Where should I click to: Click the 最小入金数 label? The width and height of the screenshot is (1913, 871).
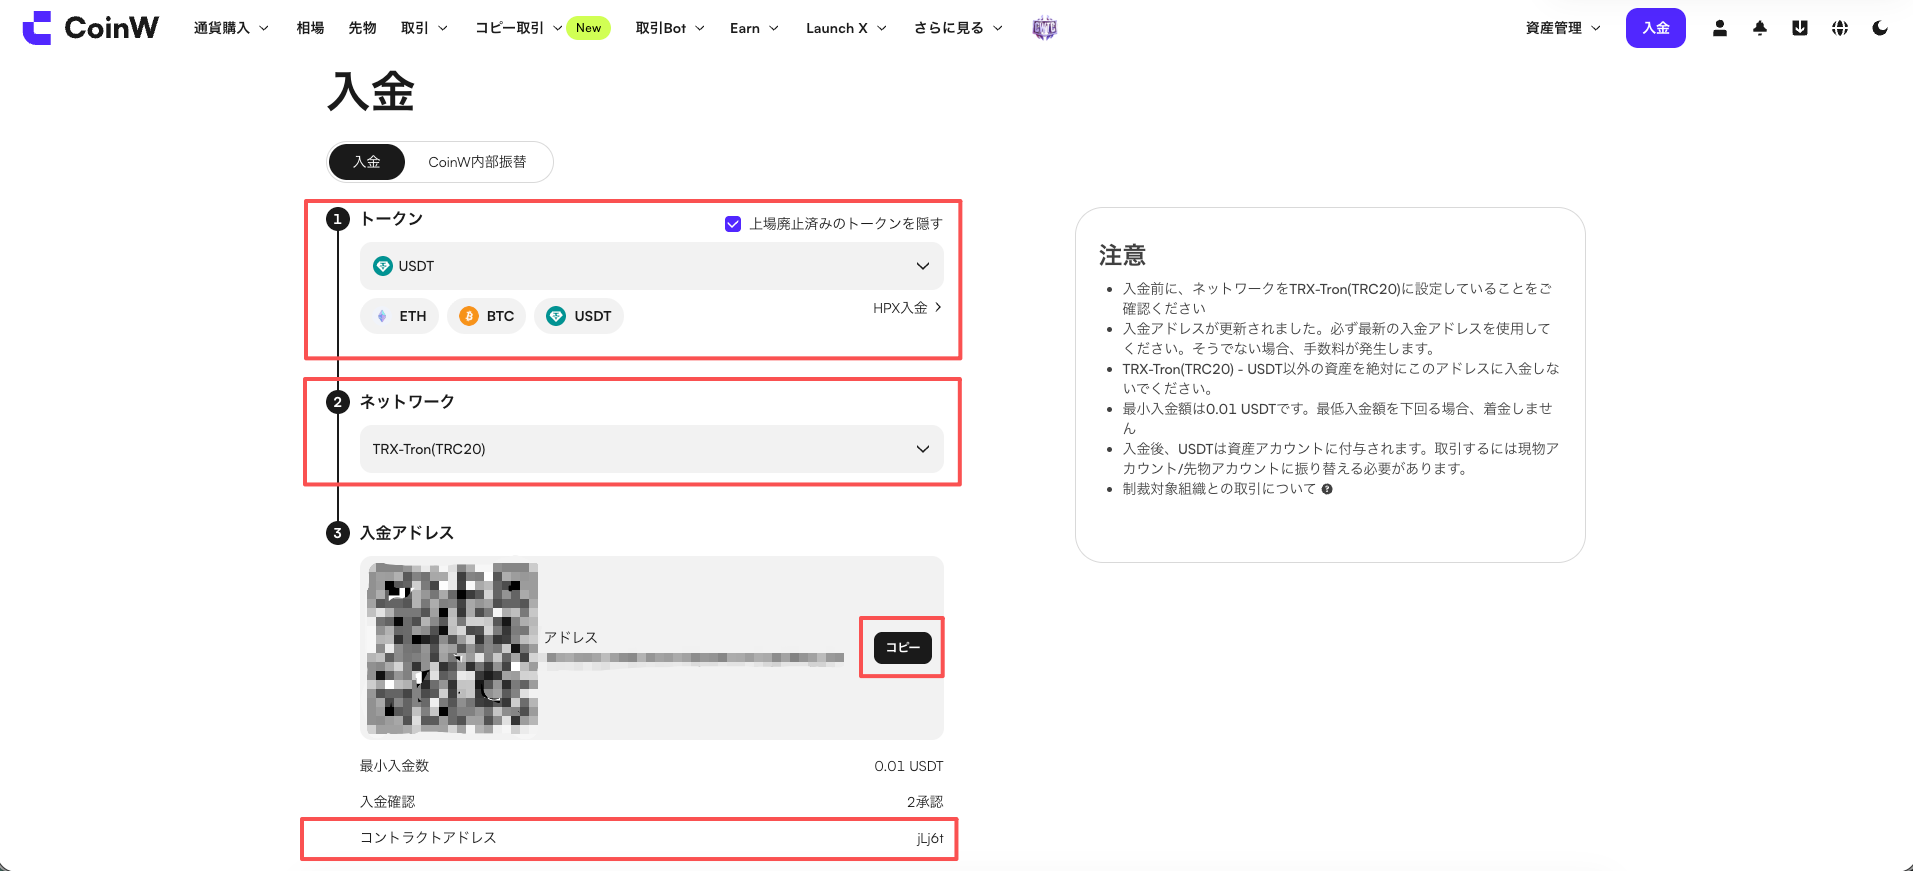(x=394, y=766)
